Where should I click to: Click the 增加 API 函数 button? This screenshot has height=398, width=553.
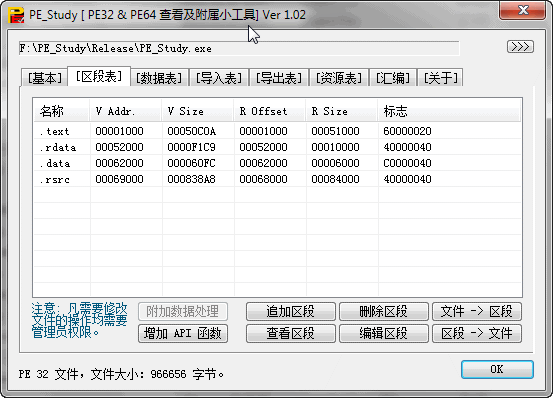[x=183, y=333]
